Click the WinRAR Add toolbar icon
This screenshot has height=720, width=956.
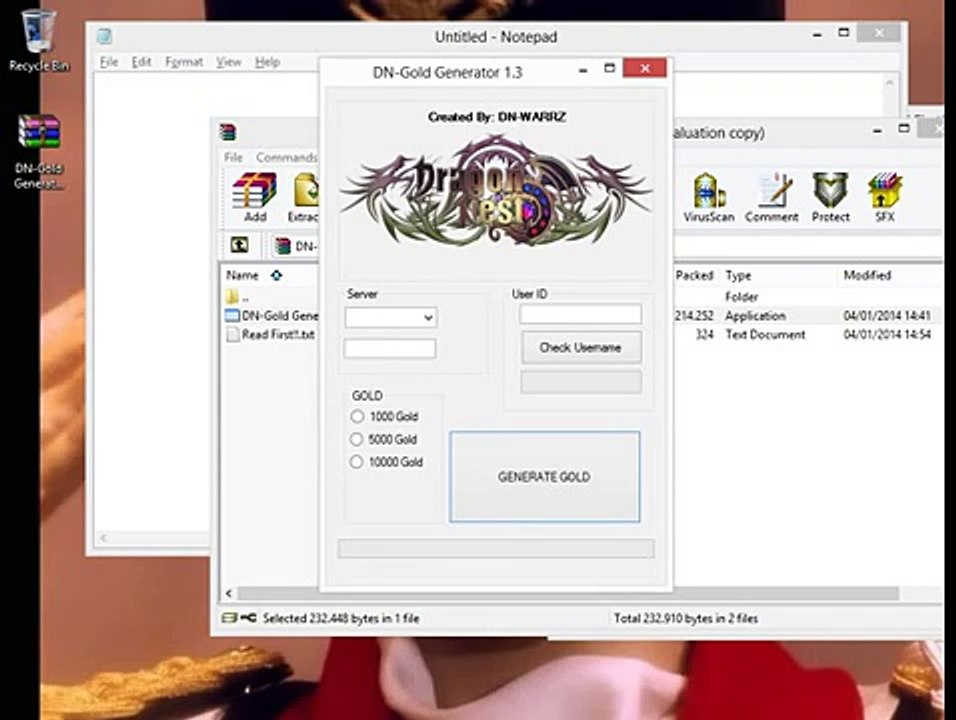click(x=254, y=197)
